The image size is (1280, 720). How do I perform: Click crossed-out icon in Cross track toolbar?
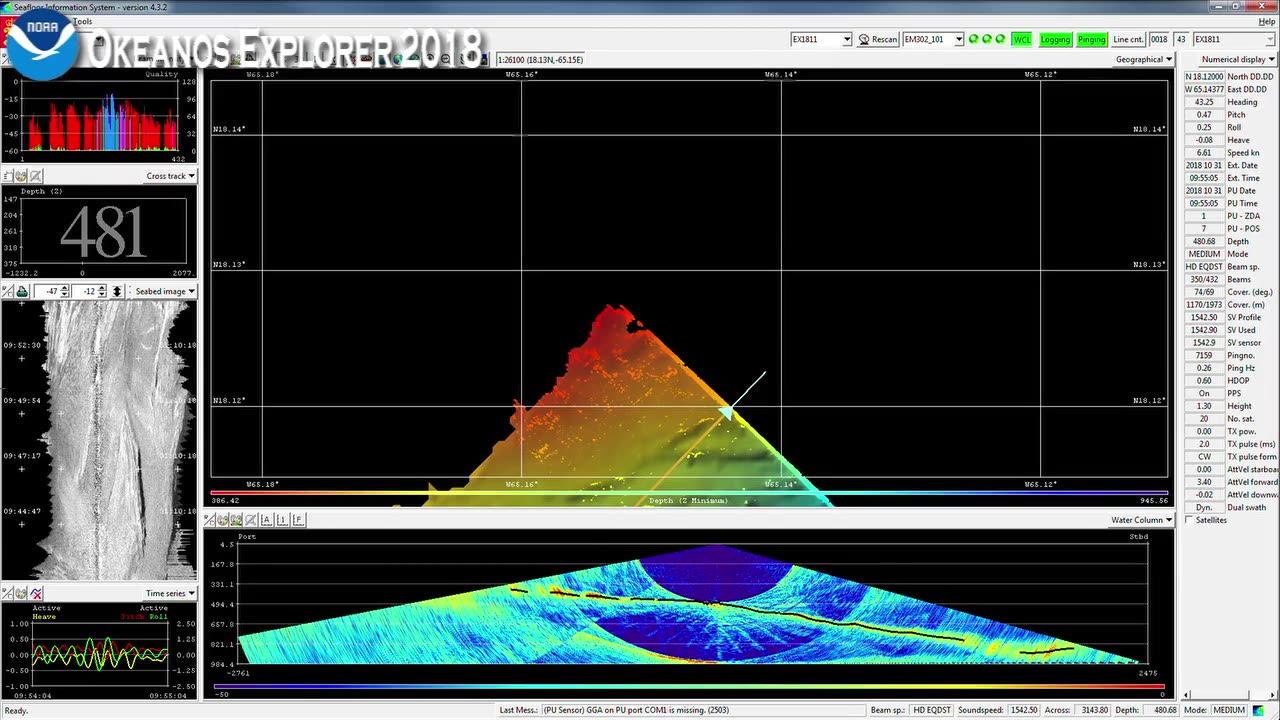click(x=35, y=176)
